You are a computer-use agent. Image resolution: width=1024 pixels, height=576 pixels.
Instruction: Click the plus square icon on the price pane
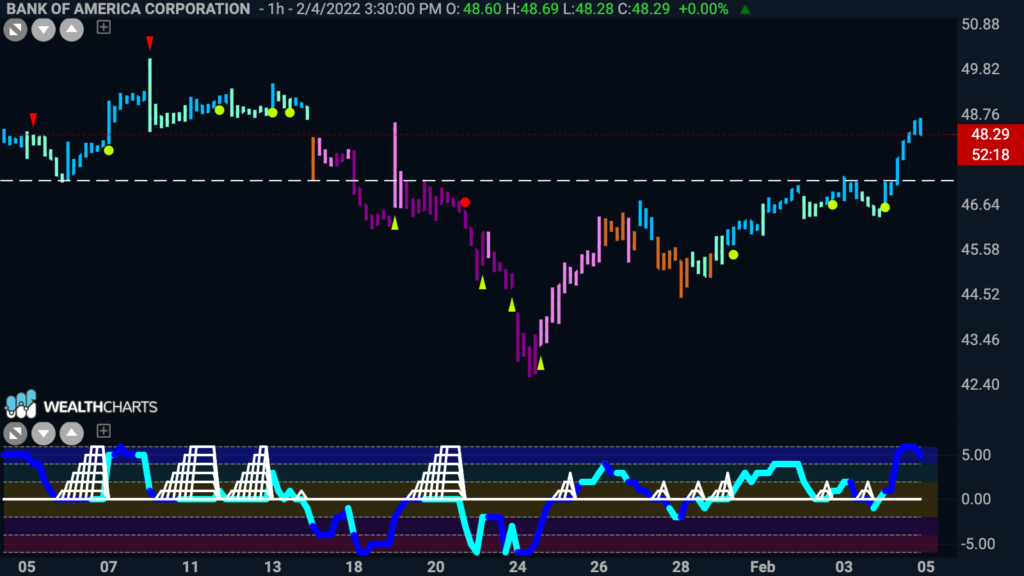(103, 27)
